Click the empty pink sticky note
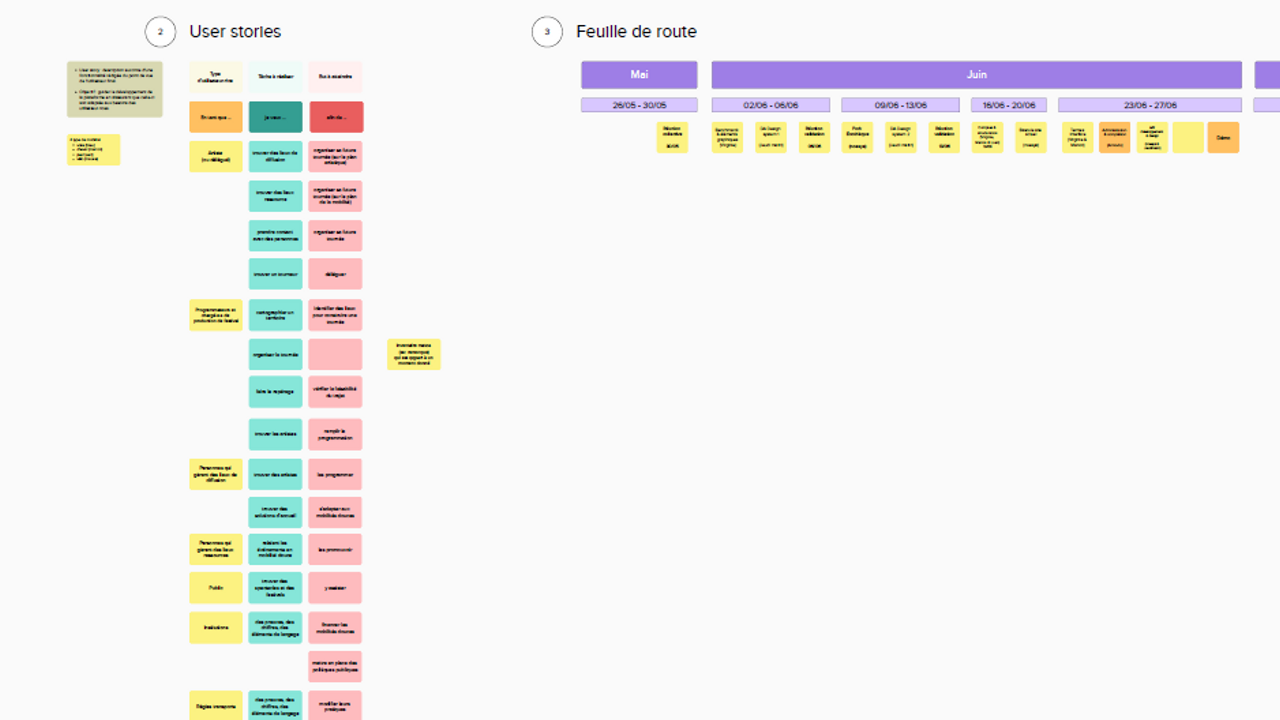 pos(335,355)
